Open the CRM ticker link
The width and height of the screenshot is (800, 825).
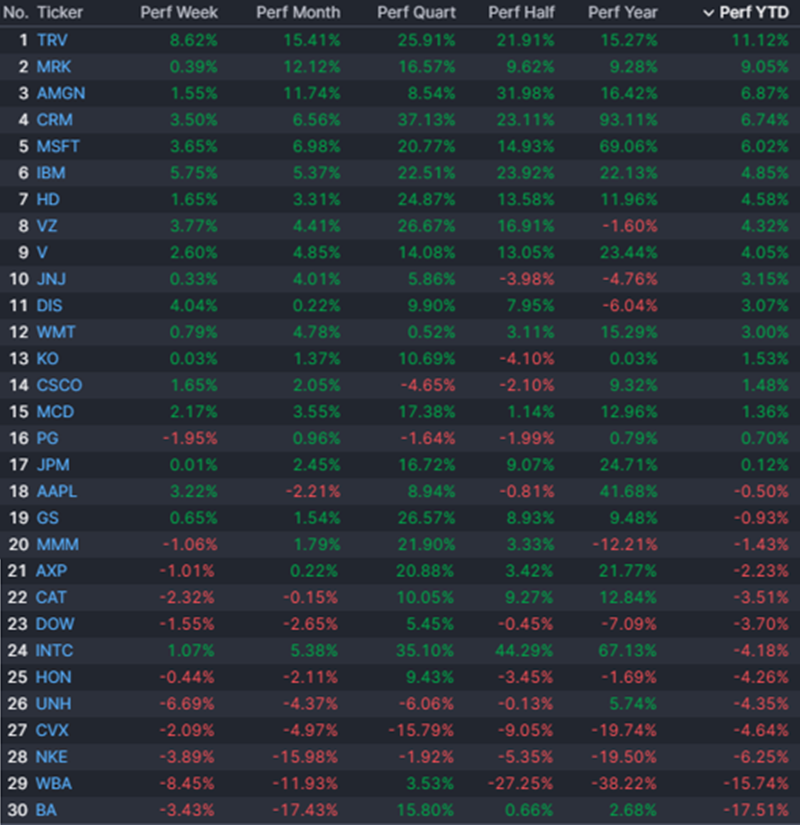point(55,120)
